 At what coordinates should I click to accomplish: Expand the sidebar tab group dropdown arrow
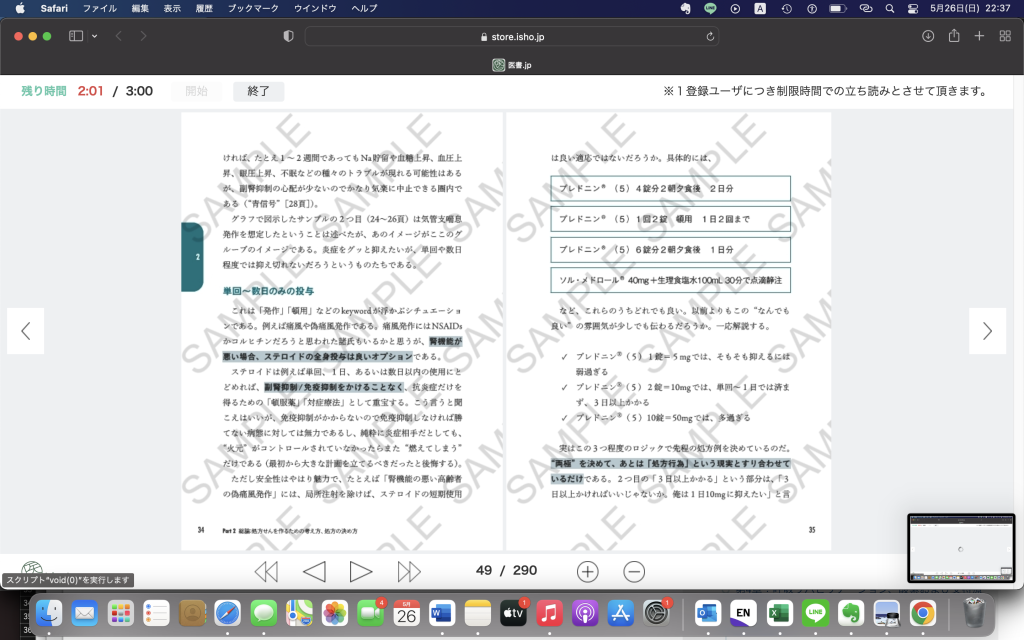(95, 36)
